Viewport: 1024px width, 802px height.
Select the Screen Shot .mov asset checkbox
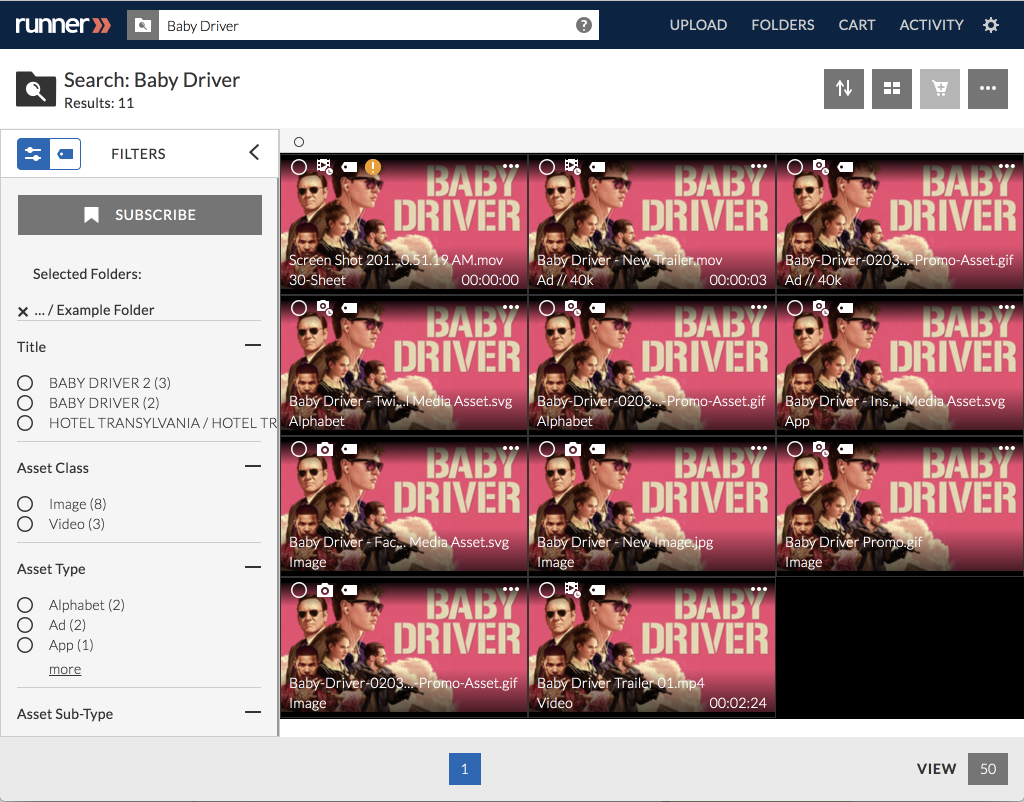[x=299, y=167]
